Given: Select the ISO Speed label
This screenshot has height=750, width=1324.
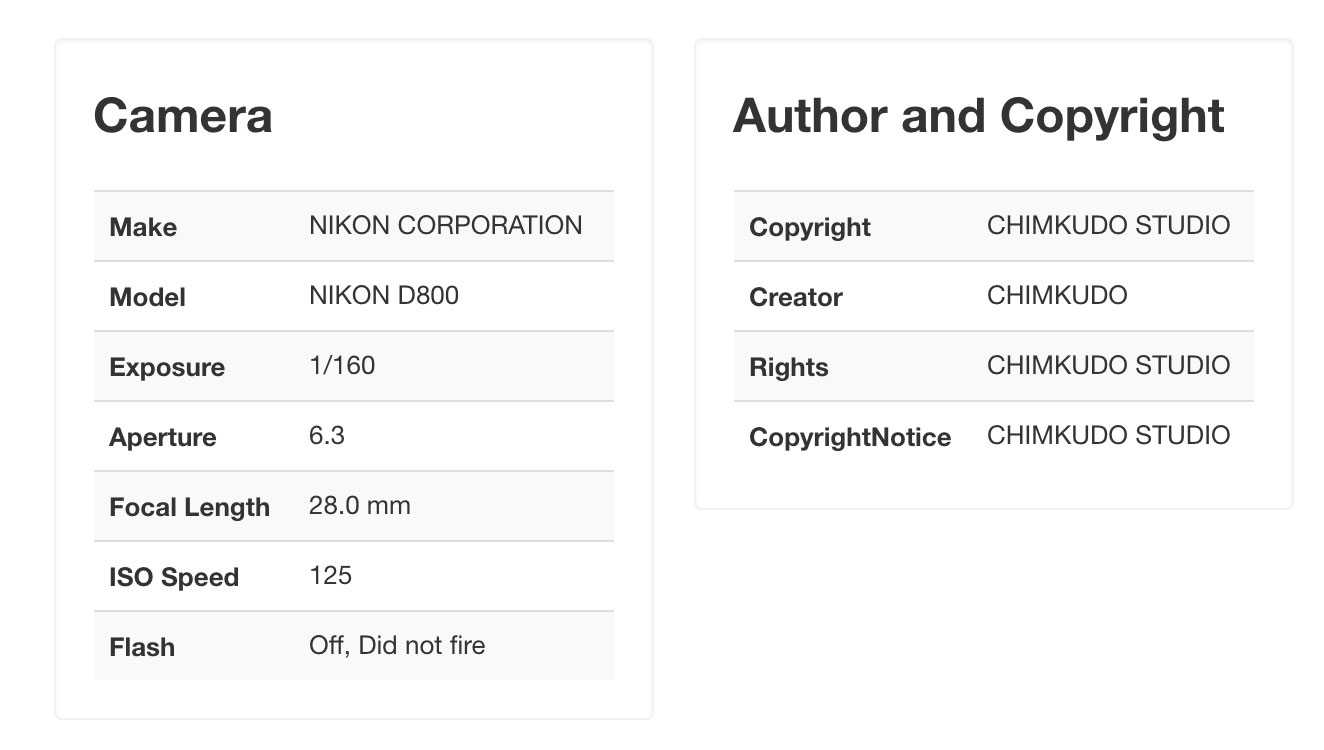Looking at the screenshot, I should (x=174, y=577).
